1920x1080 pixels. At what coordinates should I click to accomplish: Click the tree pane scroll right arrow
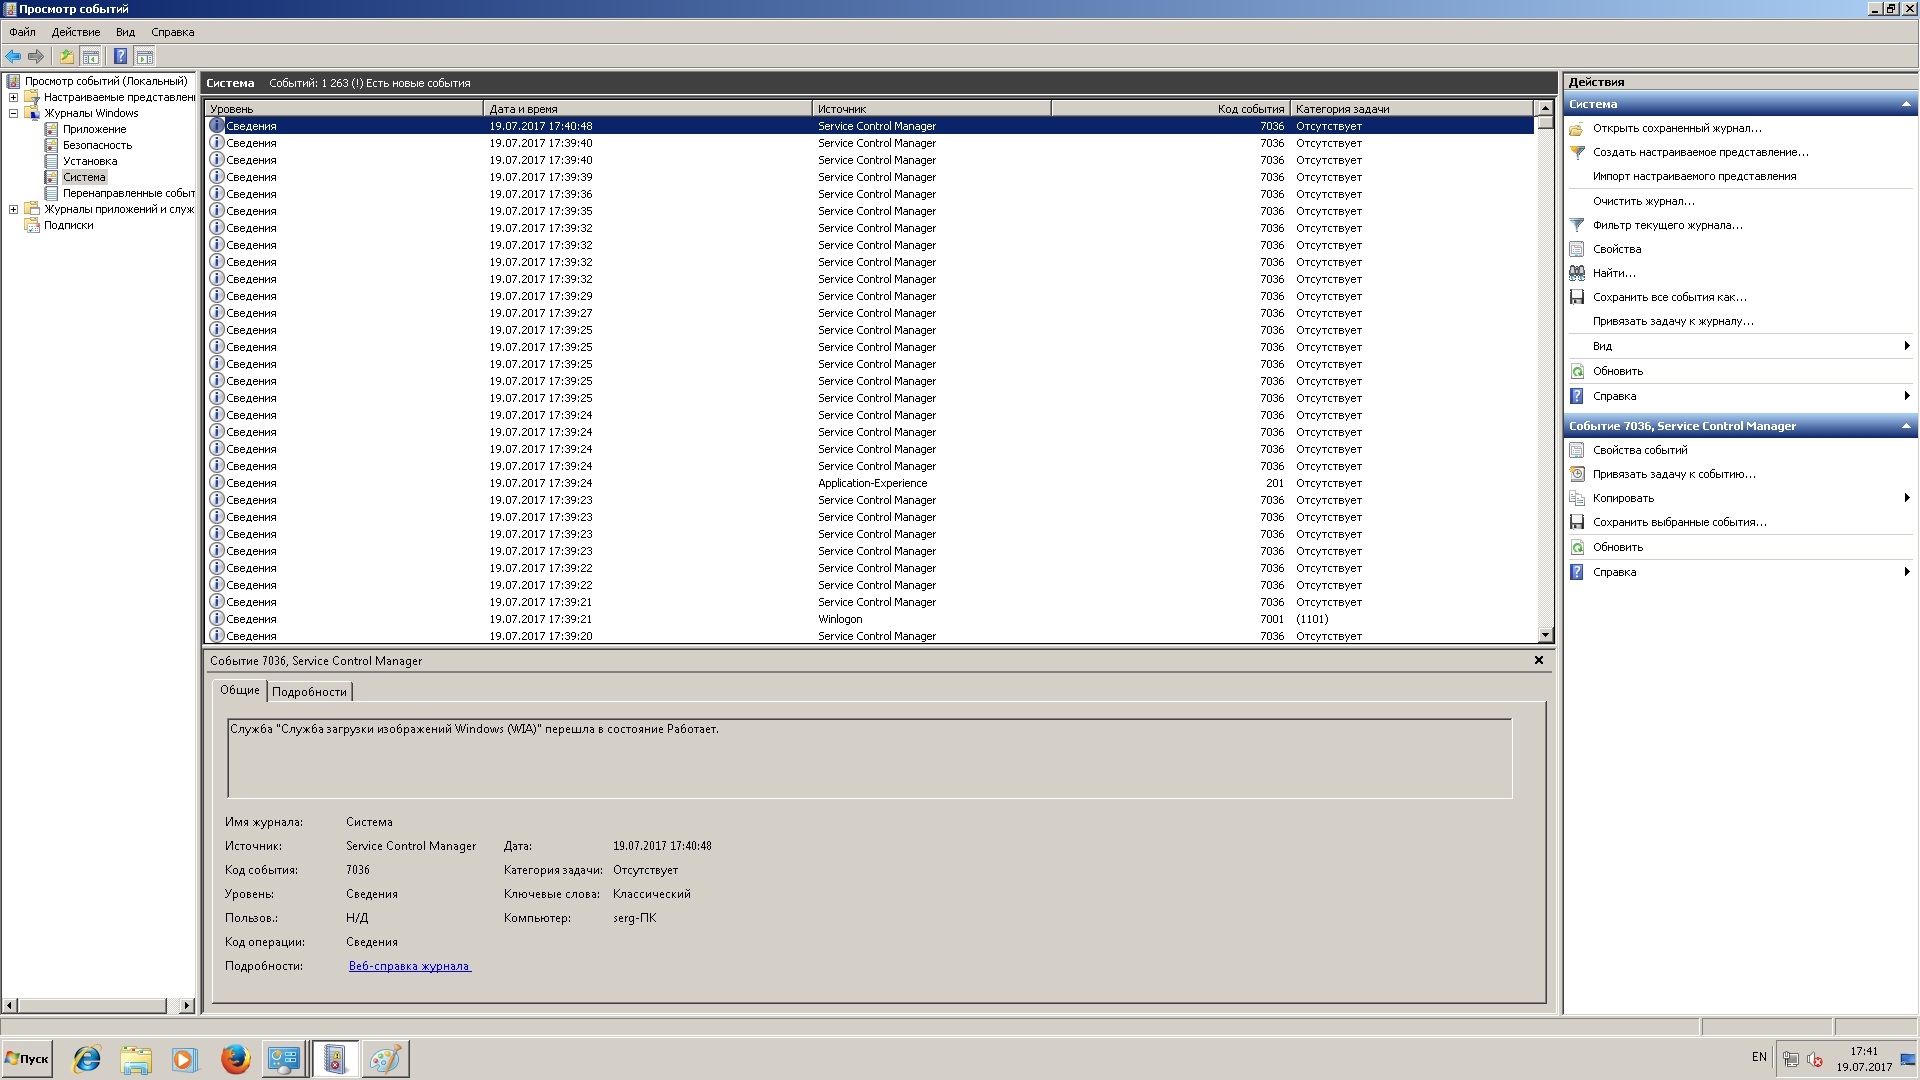(187, 1005)
